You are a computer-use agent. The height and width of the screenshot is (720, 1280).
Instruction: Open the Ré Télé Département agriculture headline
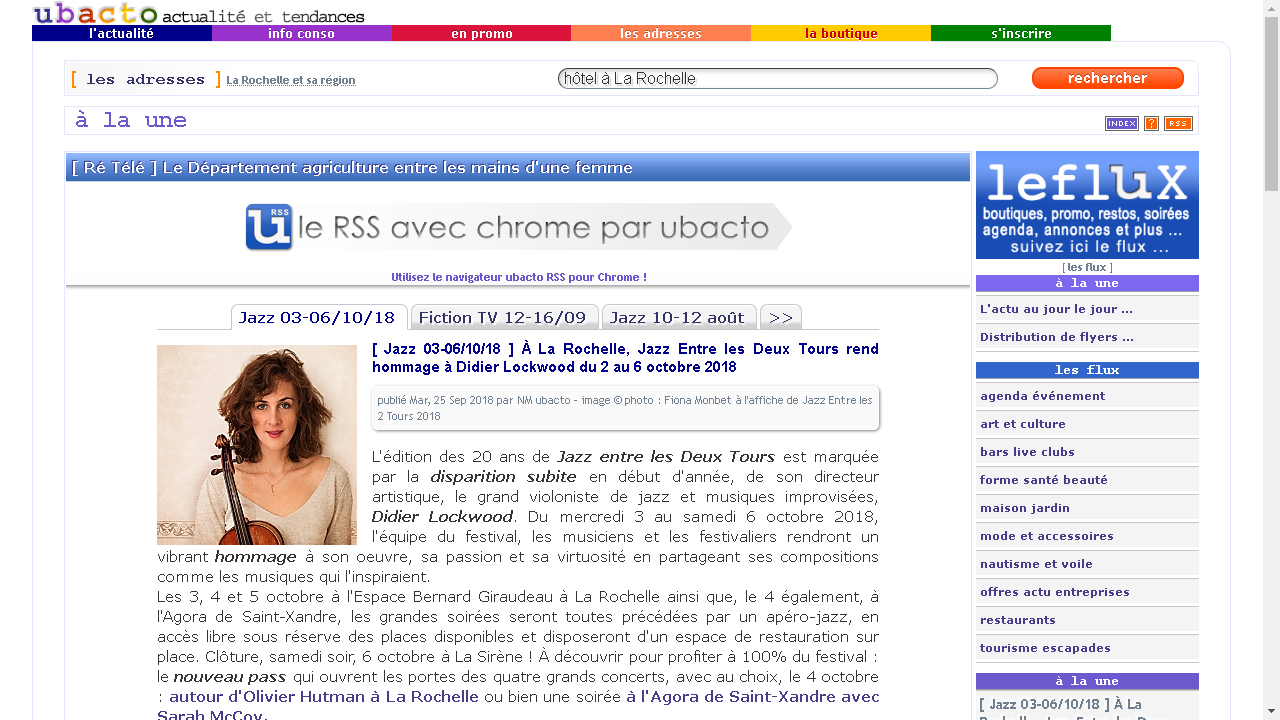(353, 167)
